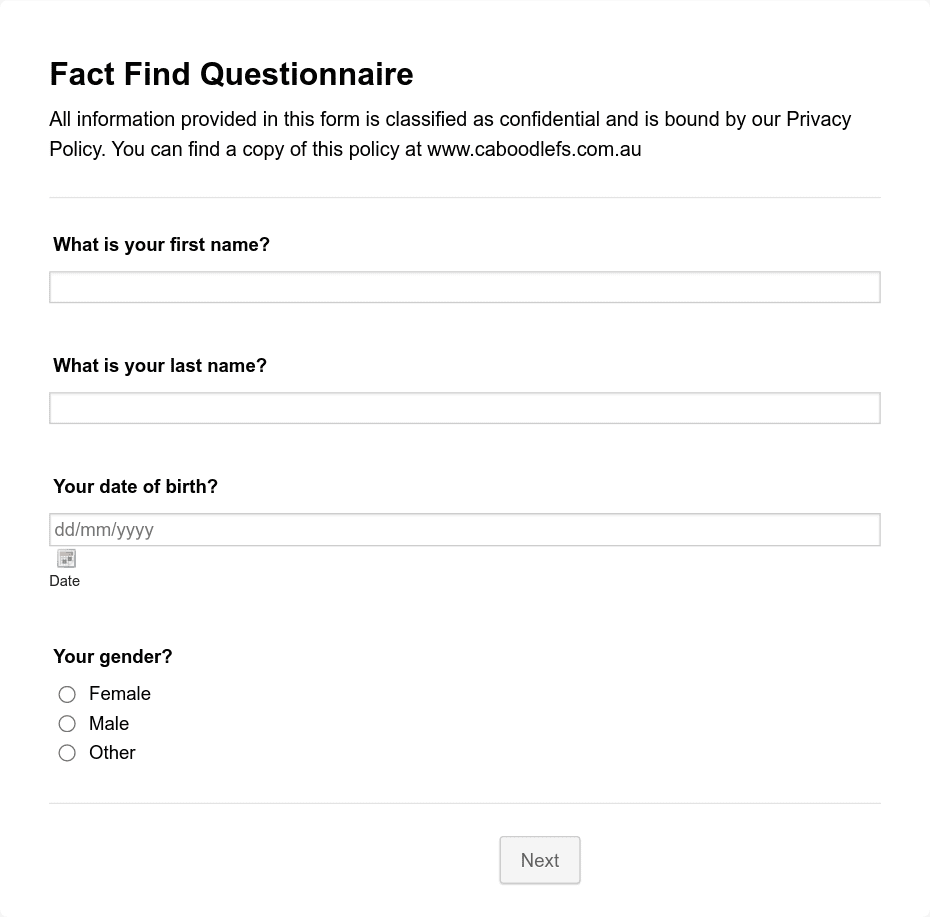Click the small calendar icon below date field

click(x=65, y=557)
